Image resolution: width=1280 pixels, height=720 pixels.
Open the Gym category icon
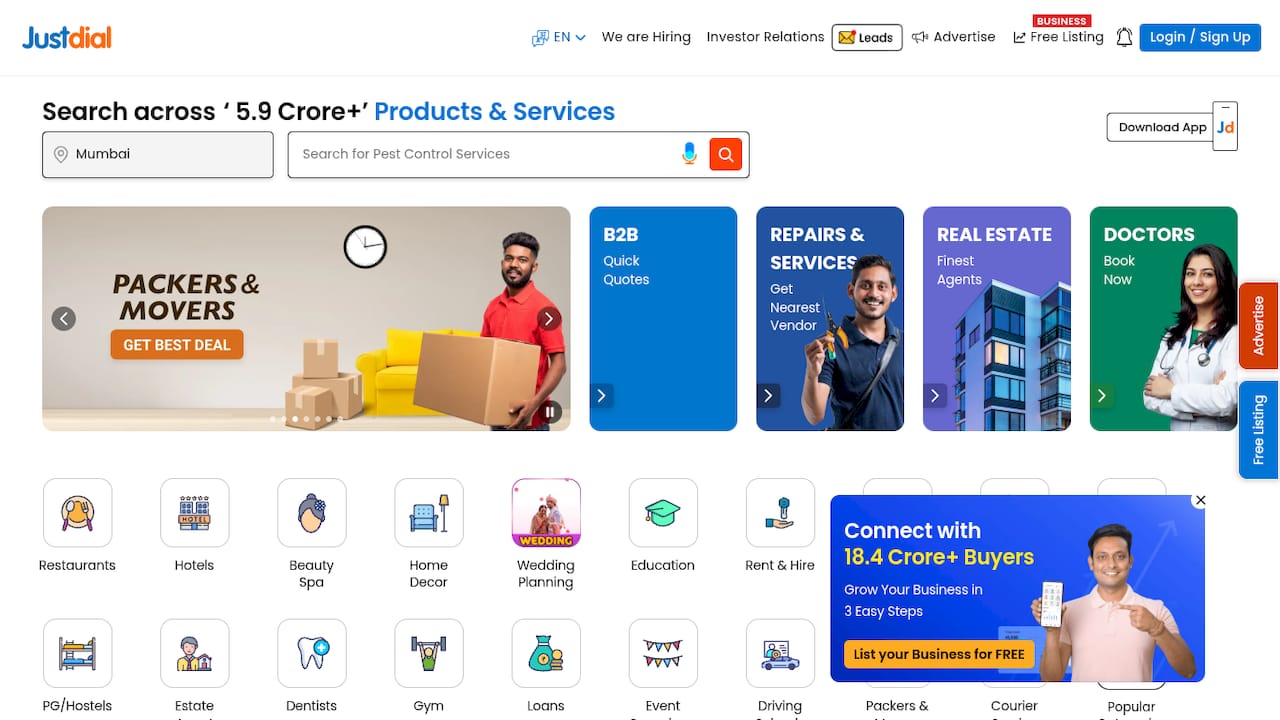(428, 653)
